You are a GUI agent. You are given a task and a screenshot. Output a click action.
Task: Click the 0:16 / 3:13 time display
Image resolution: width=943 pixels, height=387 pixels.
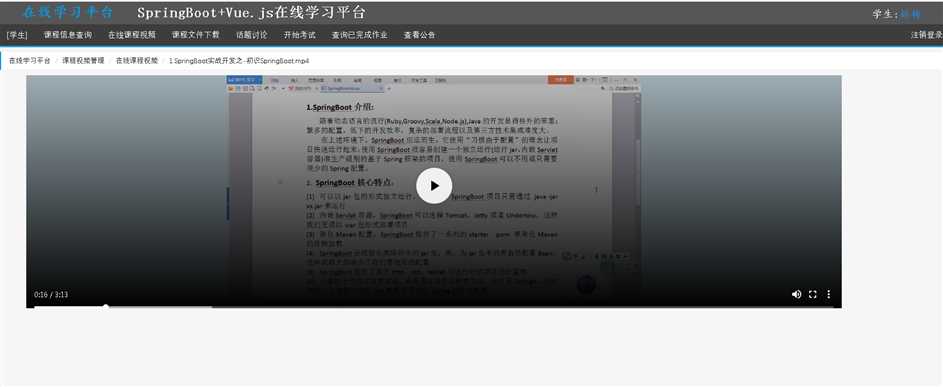pos(51,294)
